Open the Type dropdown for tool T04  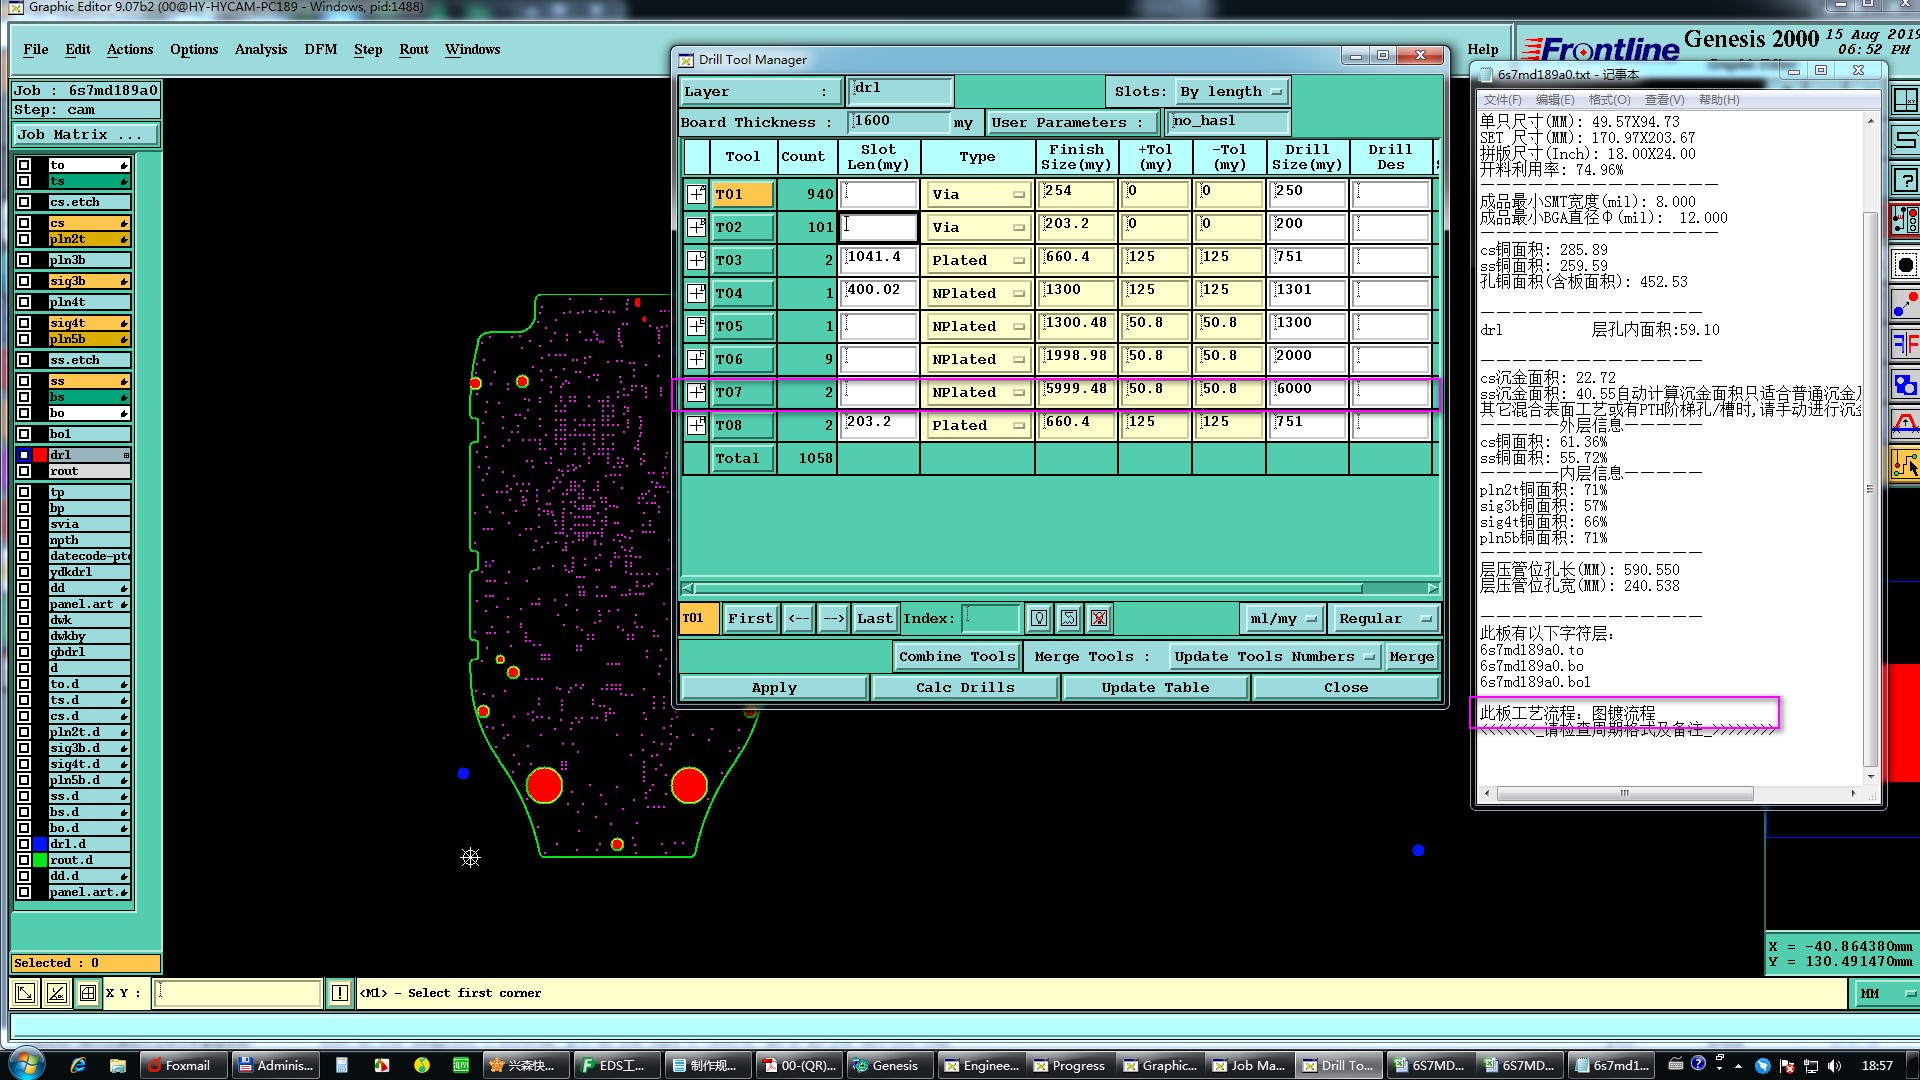point(977,294)
